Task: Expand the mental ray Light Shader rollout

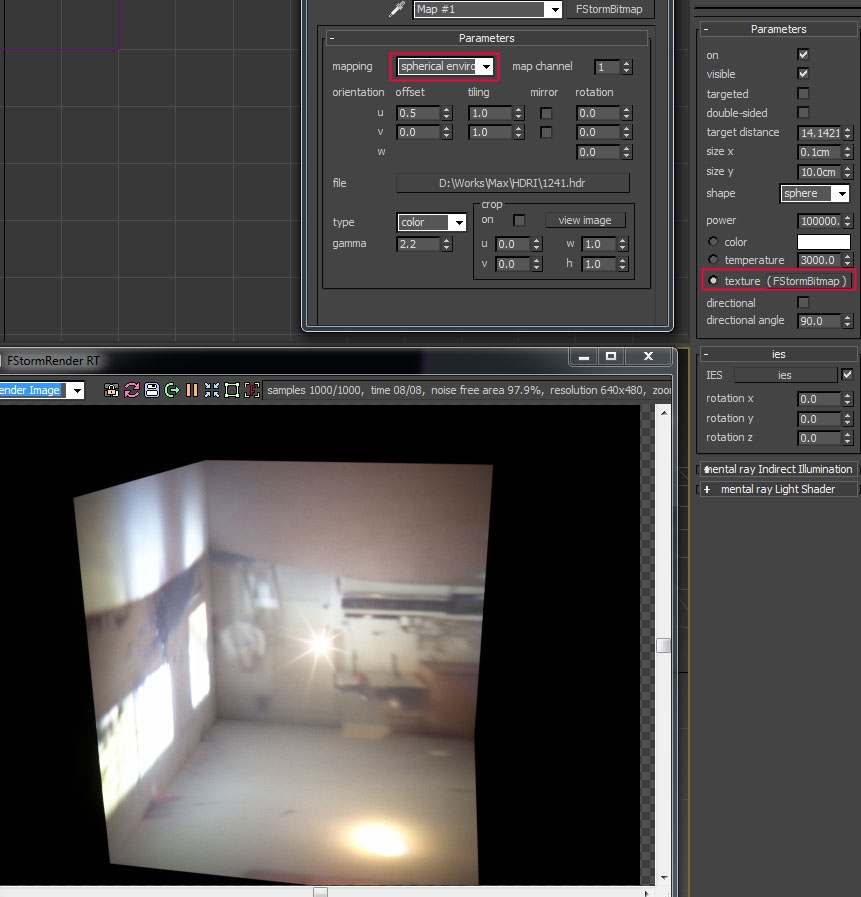Action: (x=777, y=489)
